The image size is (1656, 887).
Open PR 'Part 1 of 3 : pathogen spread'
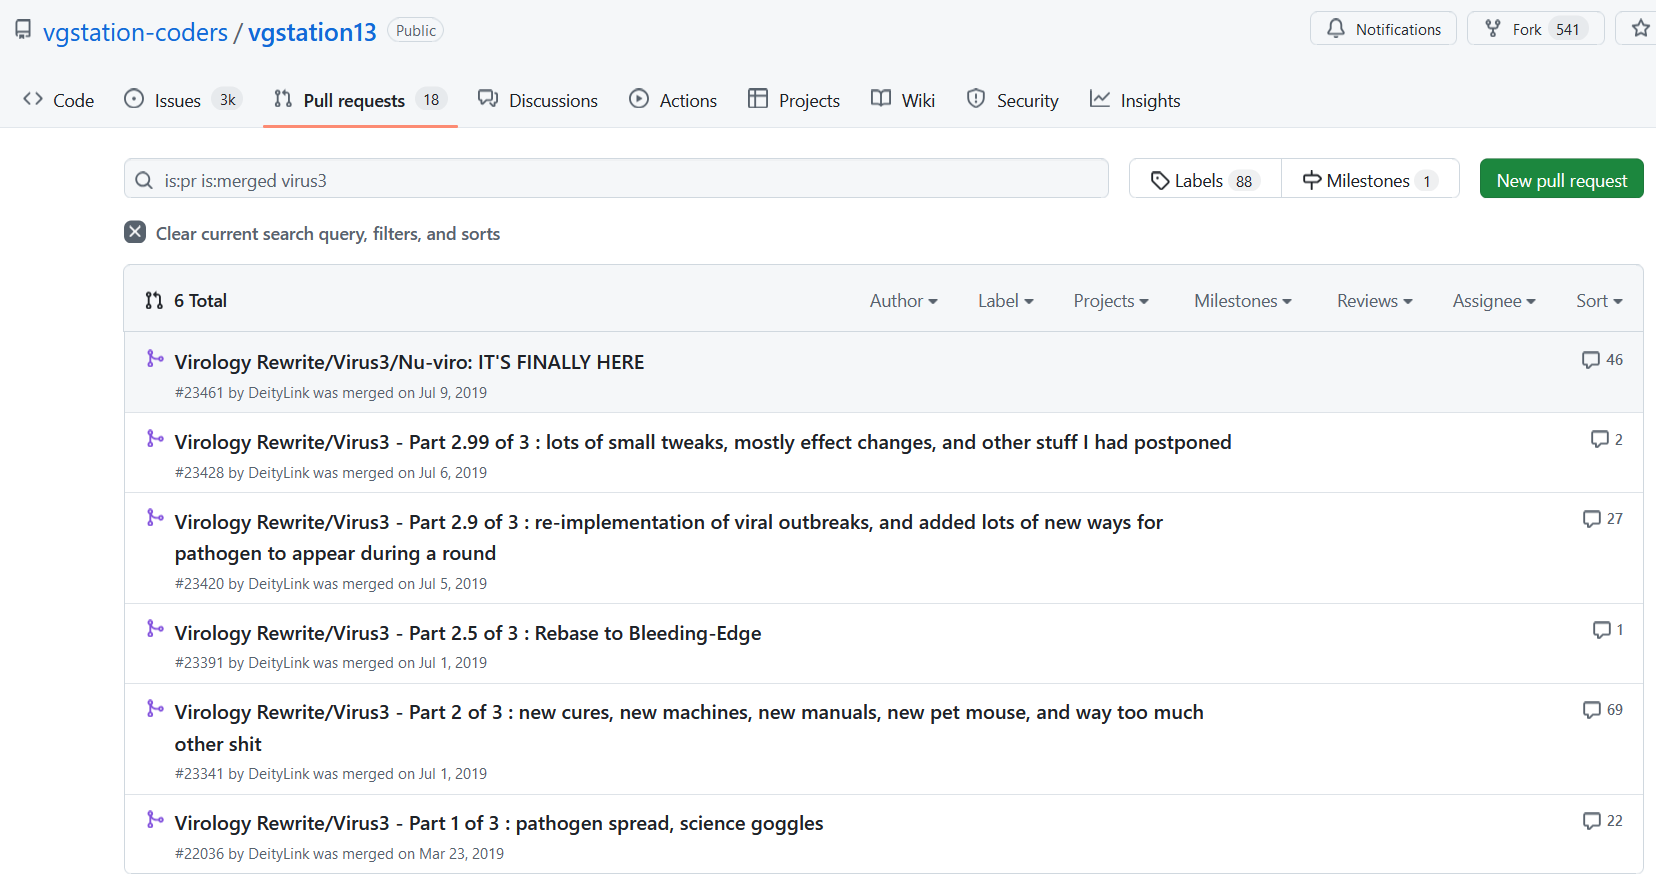pos(499,823)
